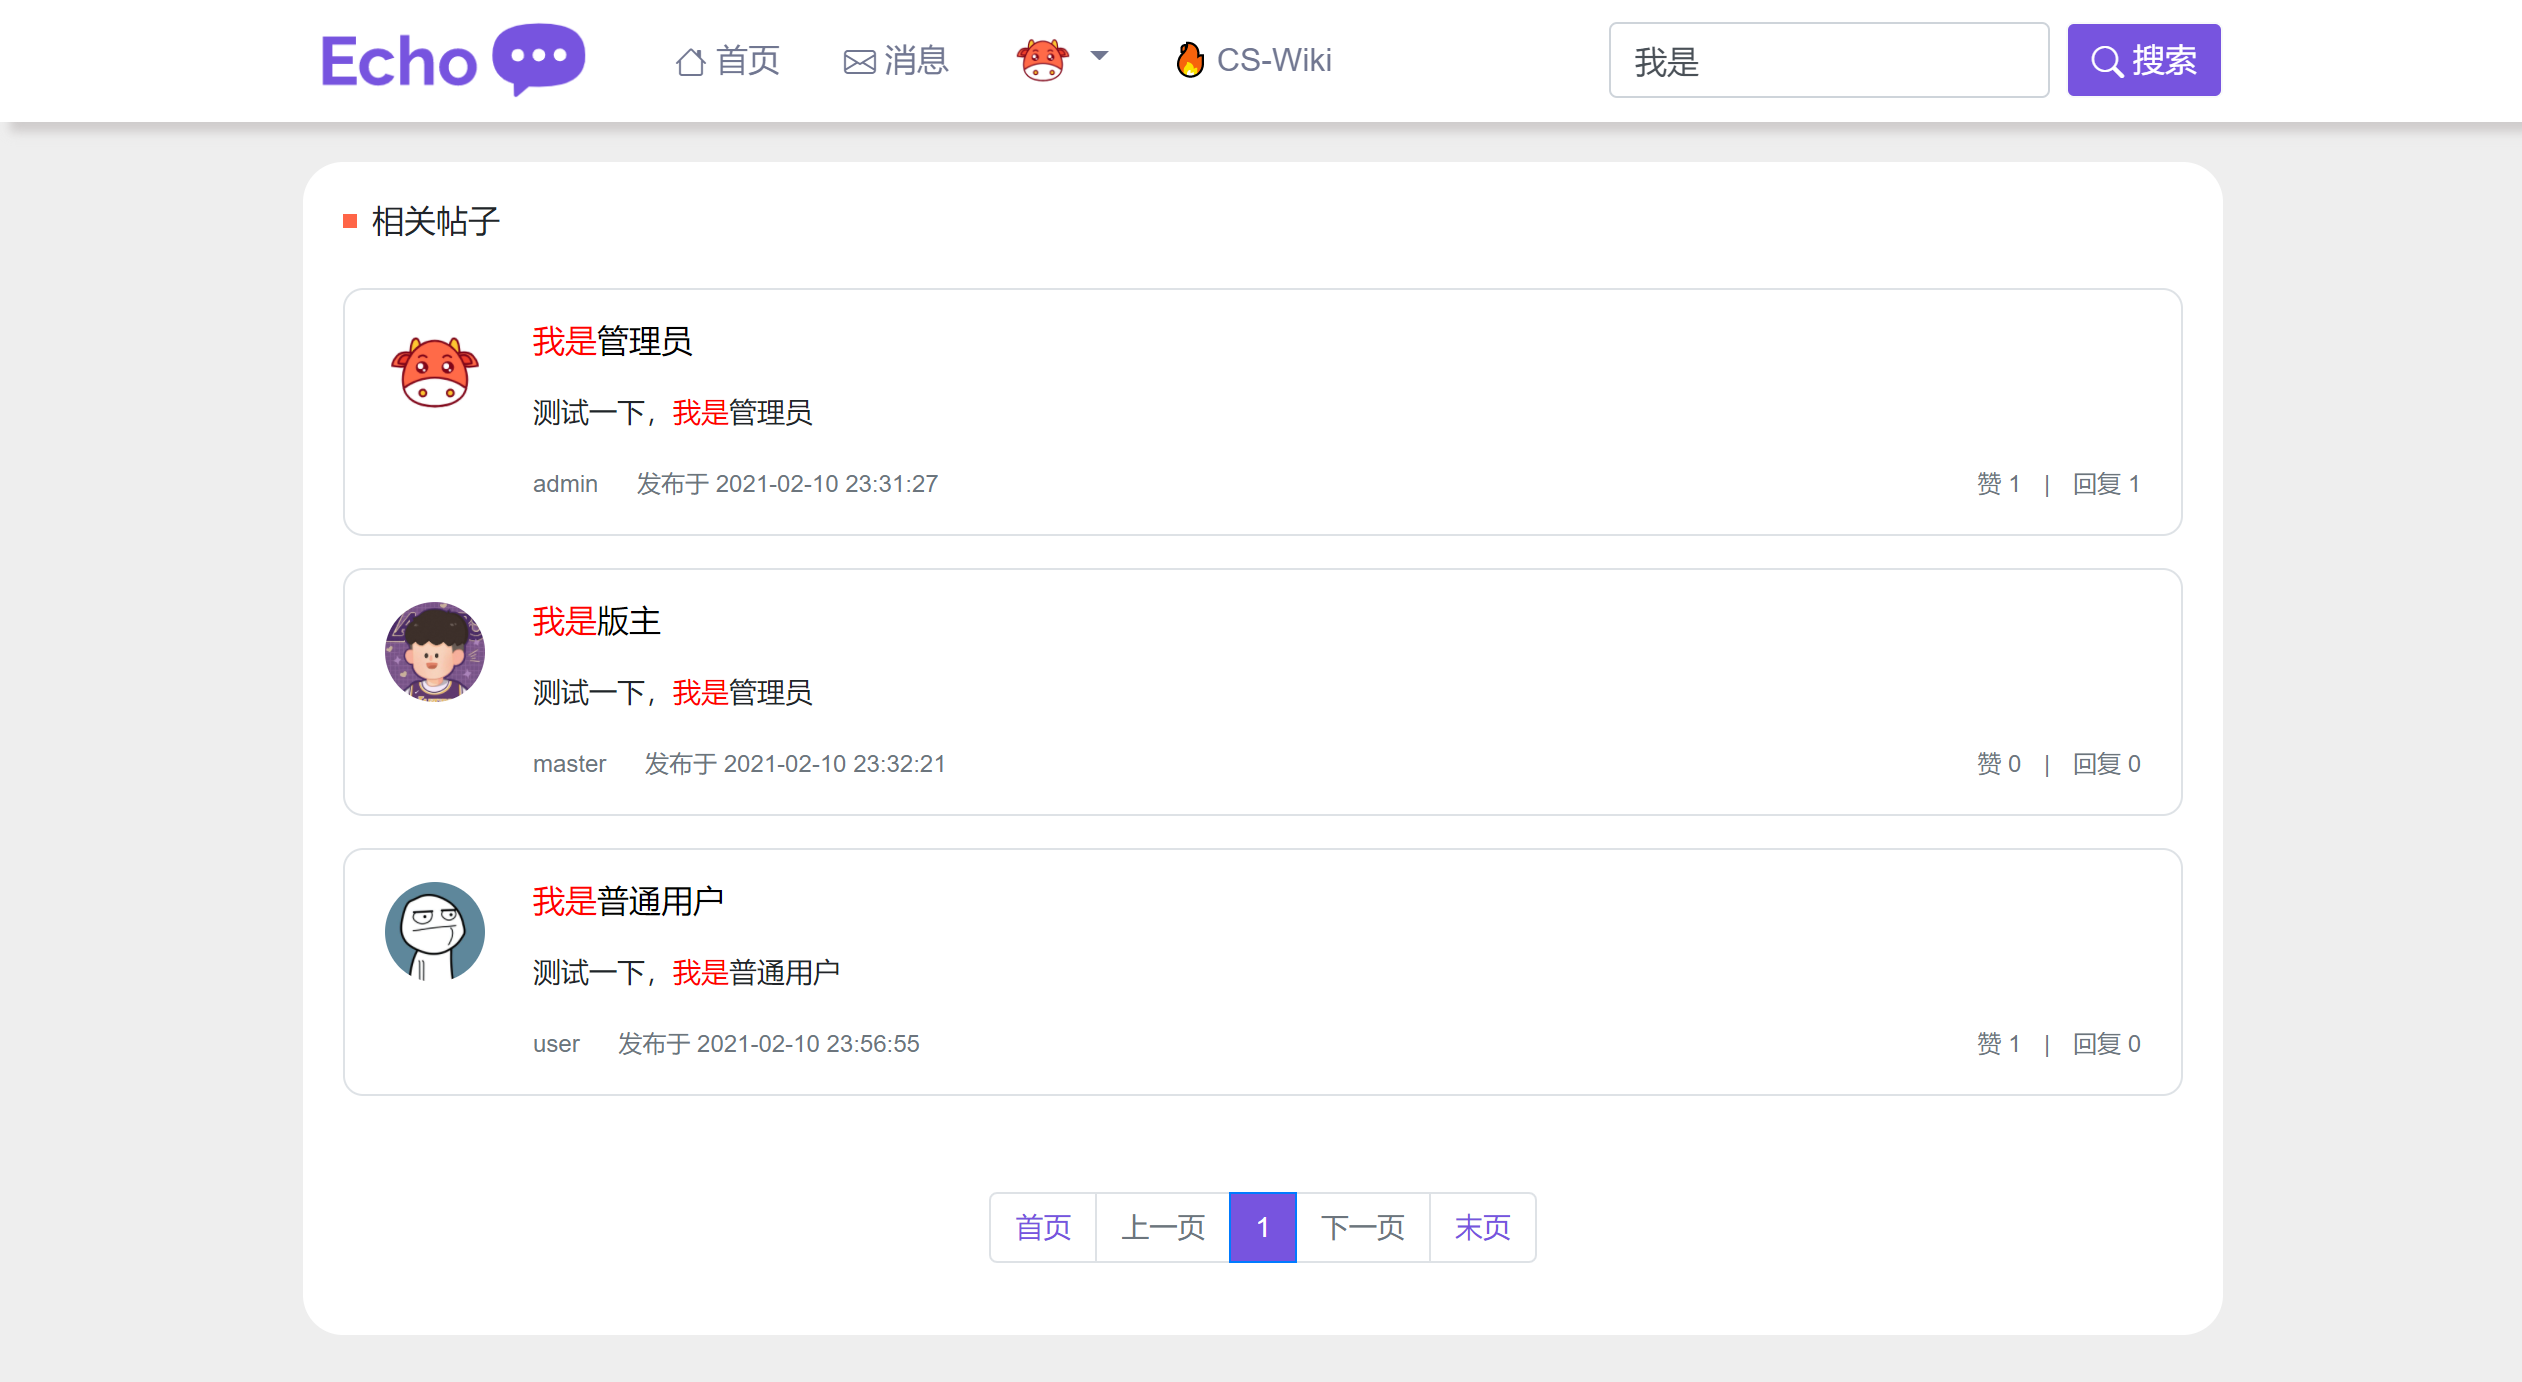
Task: Click the red cow avatar in the header
Action: click(x=1042, y=60)
